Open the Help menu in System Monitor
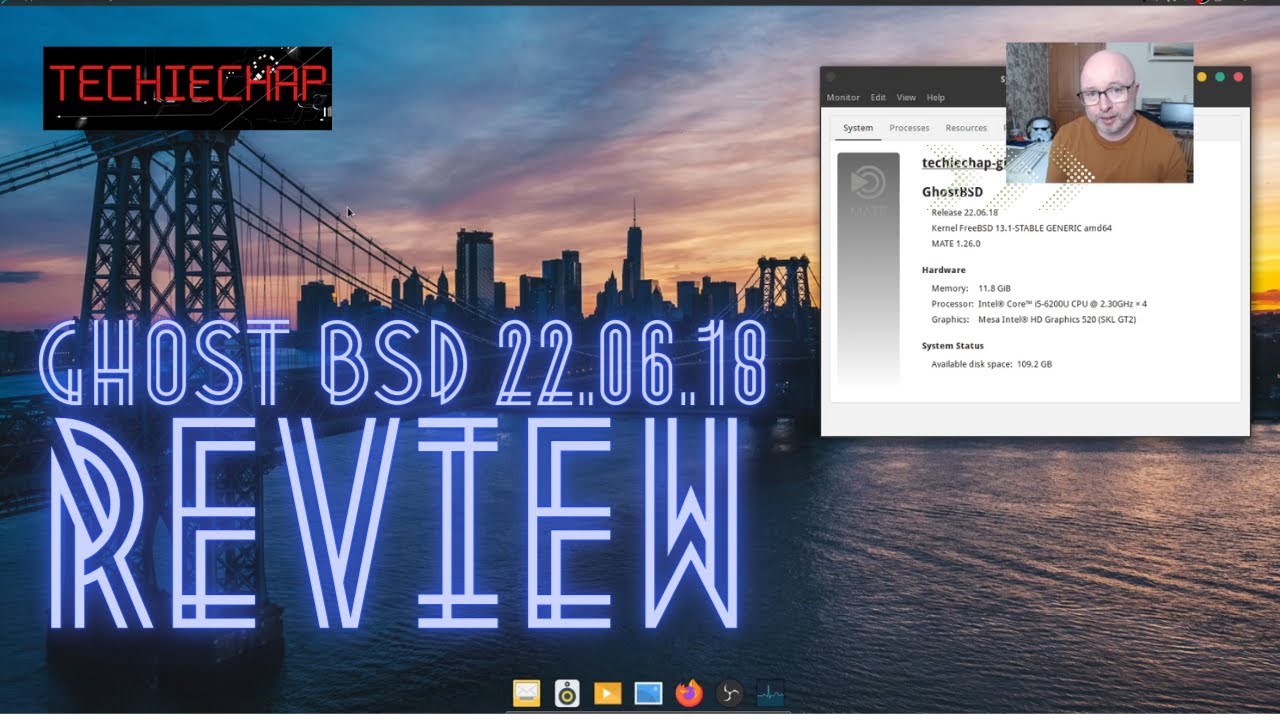 [935, 98]
